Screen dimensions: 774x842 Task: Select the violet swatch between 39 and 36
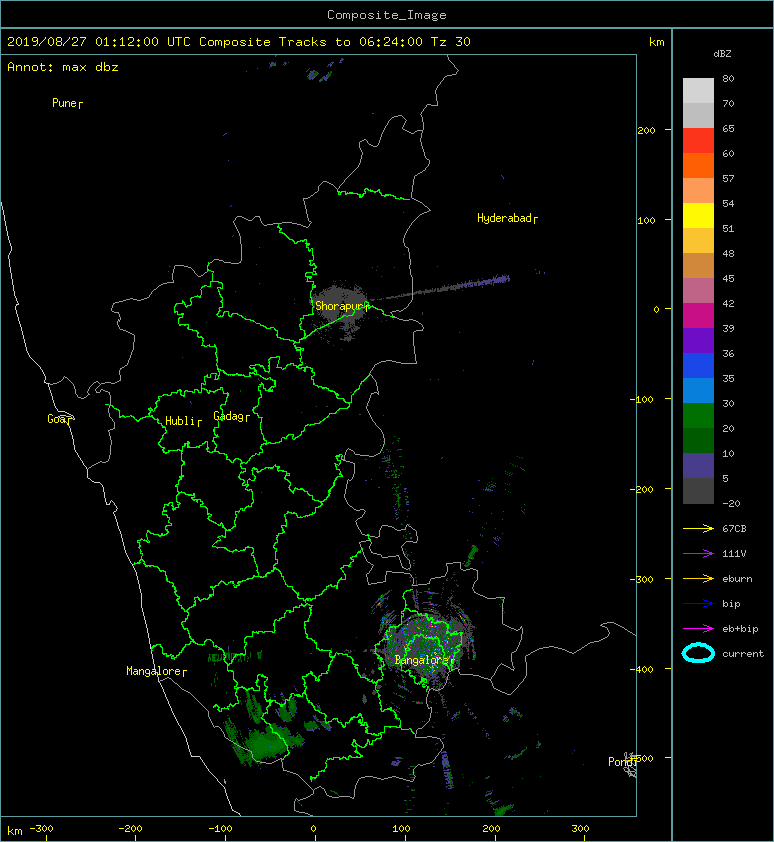click(x=698, y=340)
